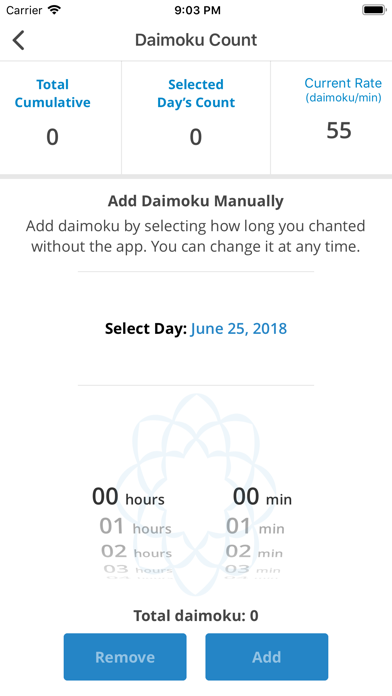Tap the 00 min picker row
Viewport: 392px width, 696px height.
(262, 497)
